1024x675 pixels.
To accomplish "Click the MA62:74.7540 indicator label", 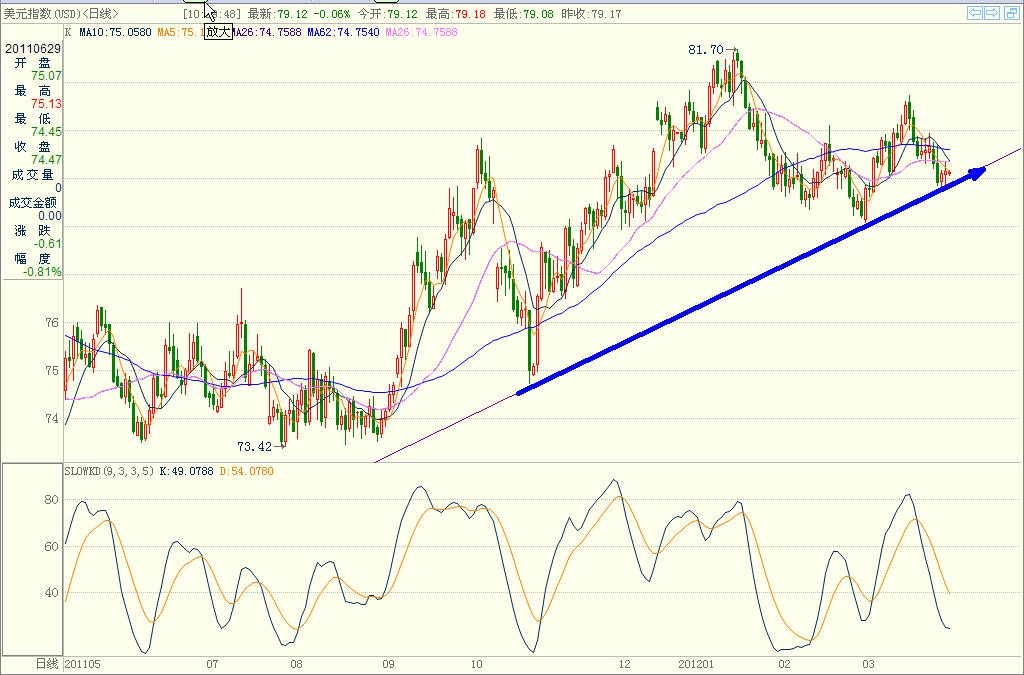I will (343, 32).
